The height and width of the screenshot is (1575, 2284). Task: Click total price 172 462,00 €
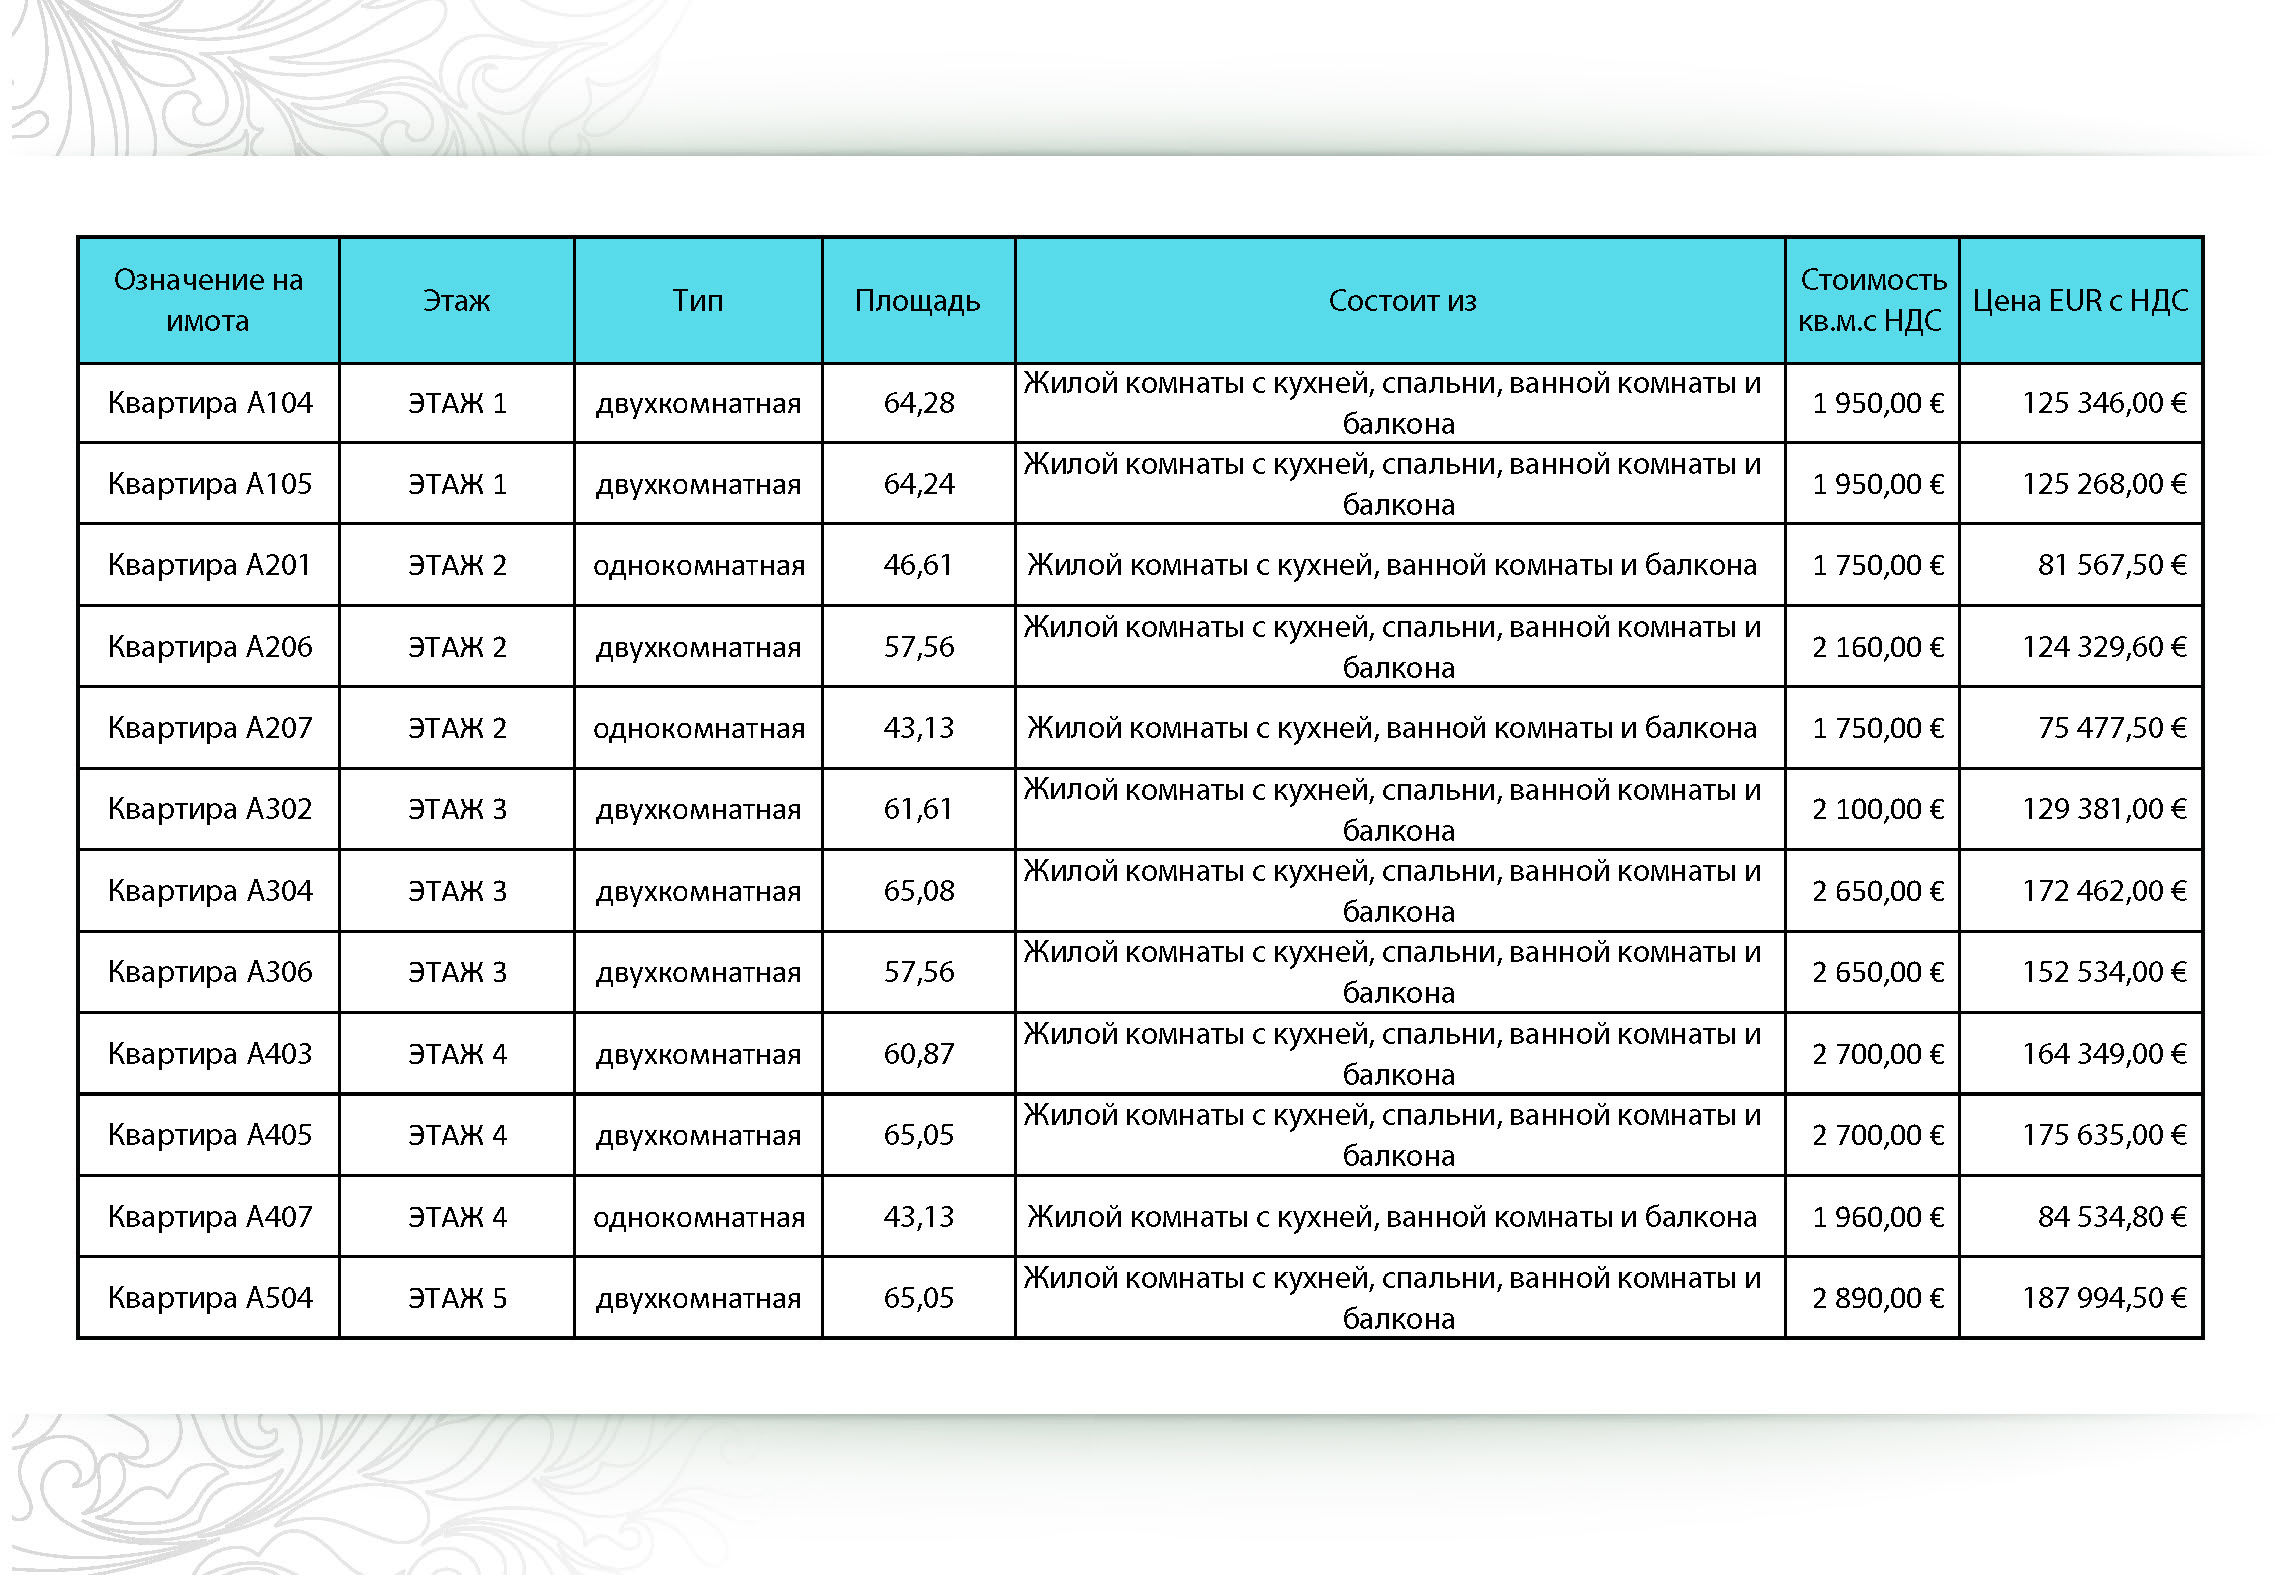tap(2103, 890)
